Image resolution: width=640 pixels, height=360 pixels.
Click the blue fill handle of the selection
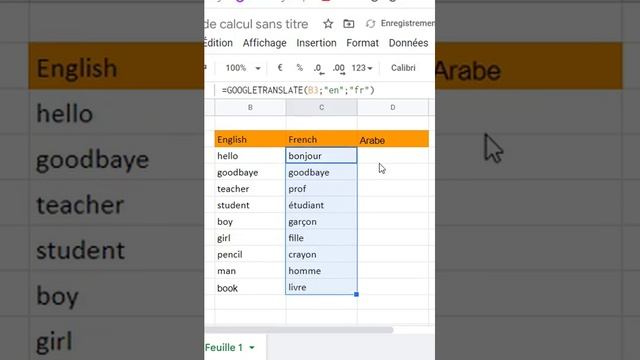[x=356, y=294]
